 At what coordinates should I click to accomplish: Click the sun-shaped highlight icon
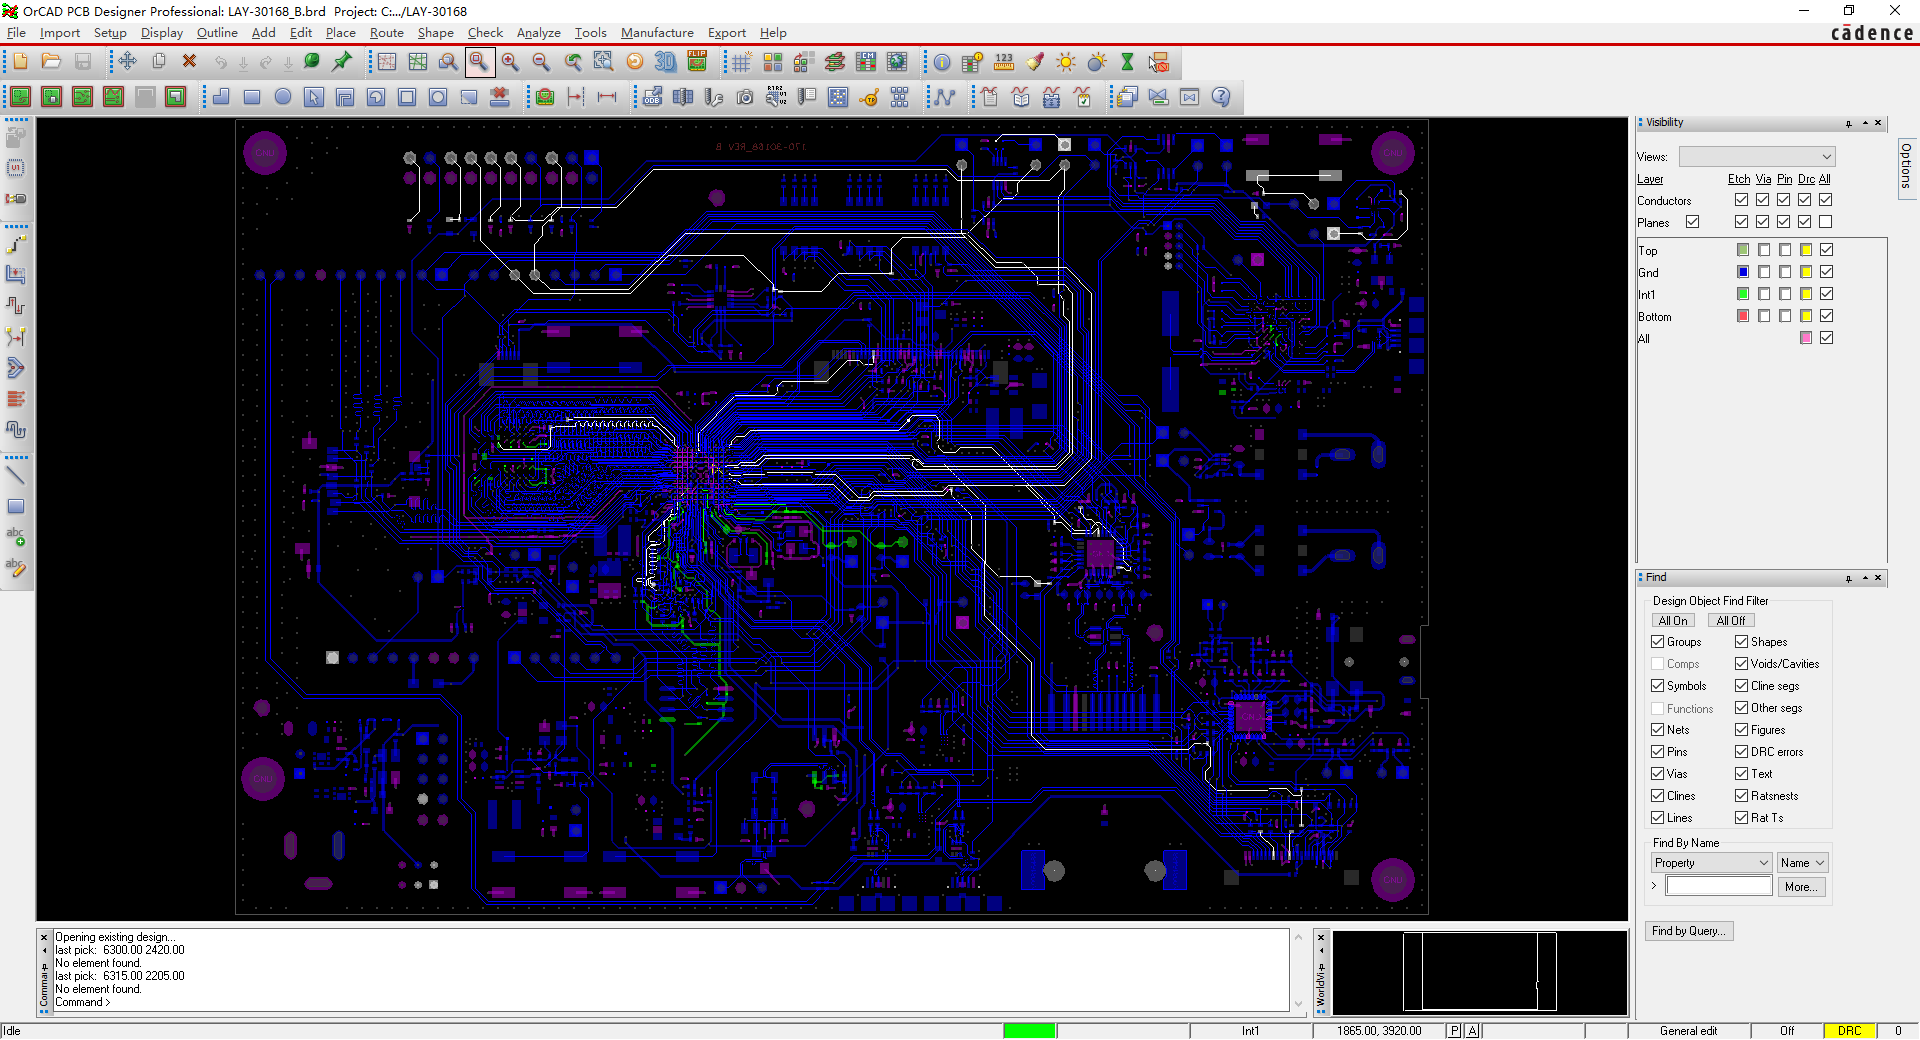[x=1066, y=62]
